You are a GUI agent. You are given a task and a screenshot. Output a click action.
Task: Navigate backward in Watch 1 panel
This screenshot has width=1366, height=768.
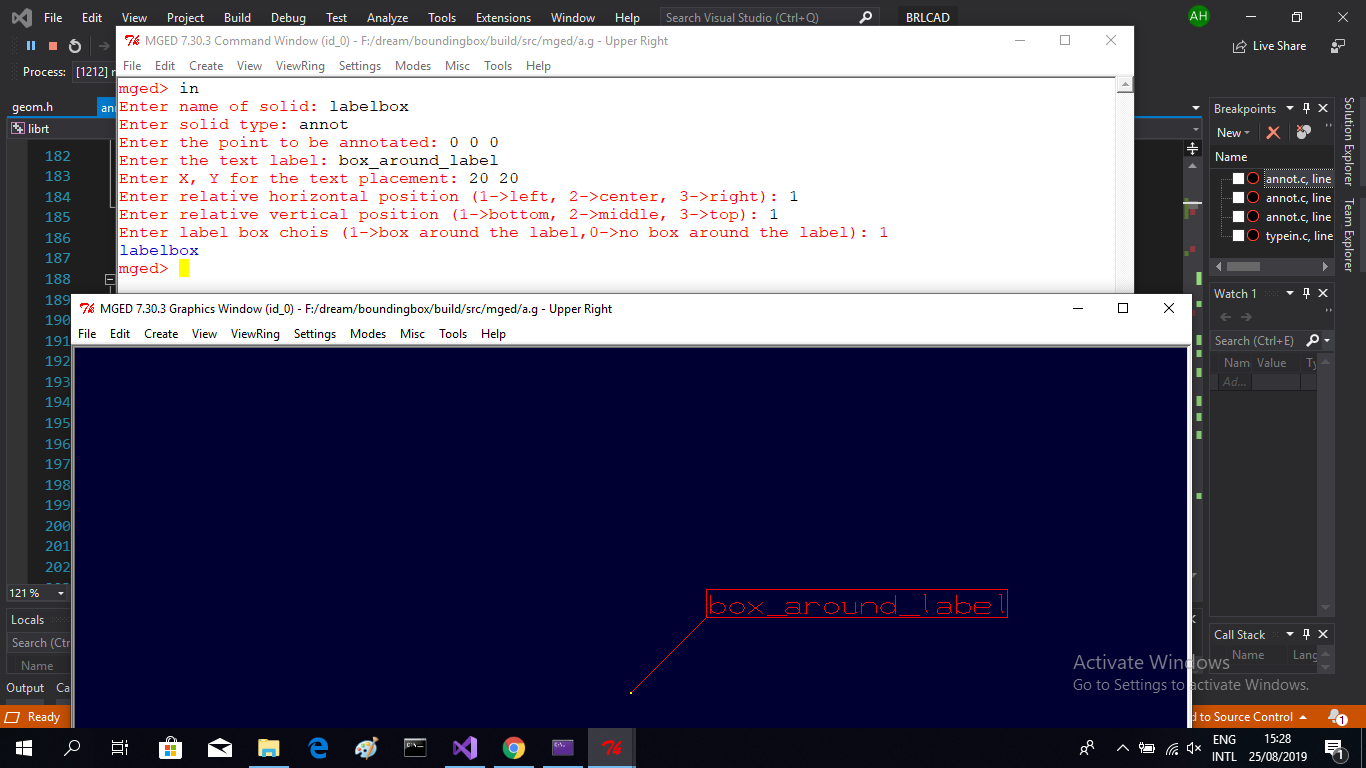(x=1225, y=317)
